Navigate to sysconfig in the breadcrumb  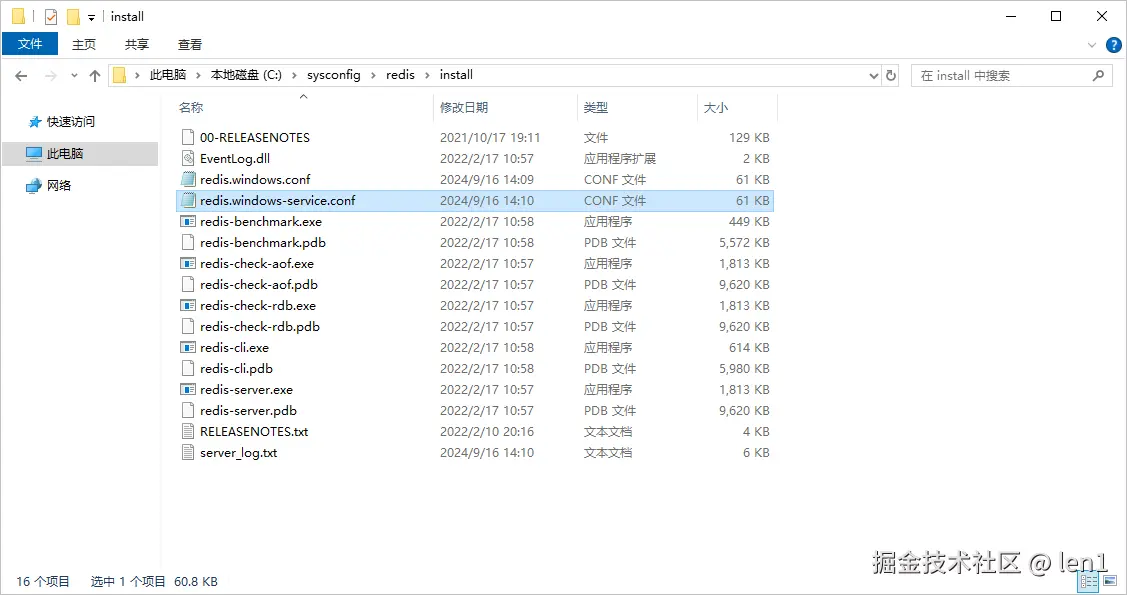point(334,75)
